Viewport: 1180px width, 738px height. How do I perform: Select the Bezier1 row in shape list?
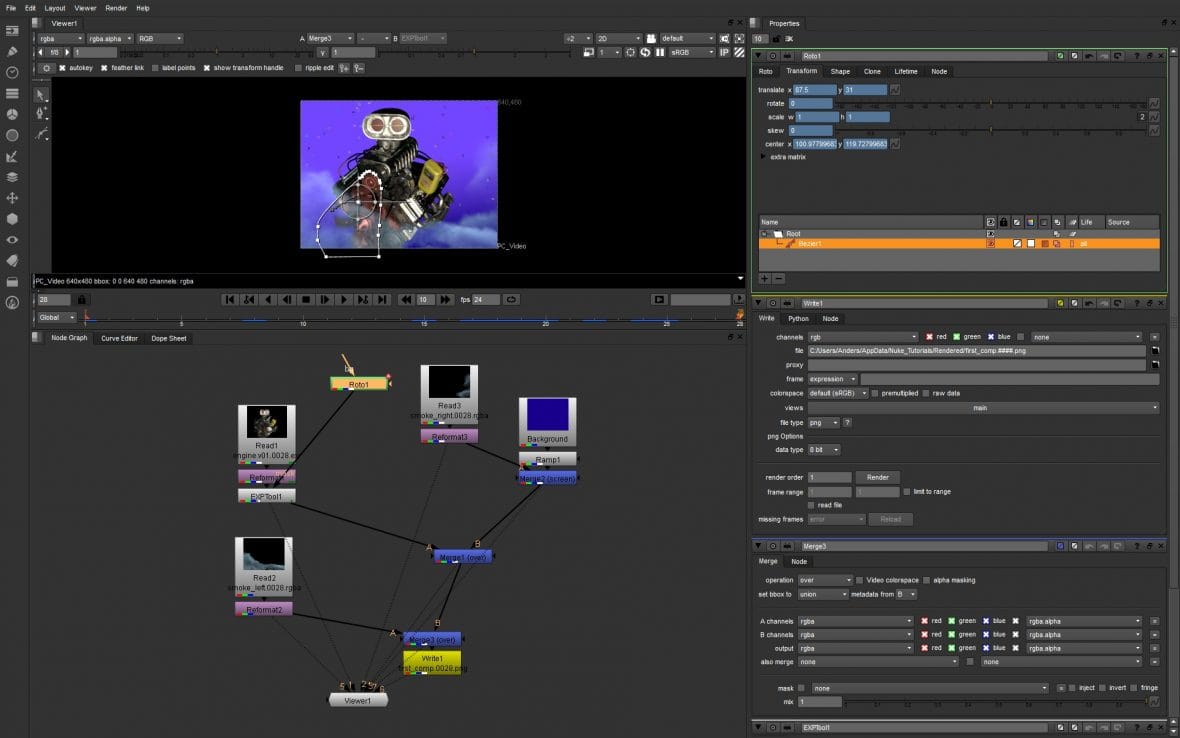959,244
